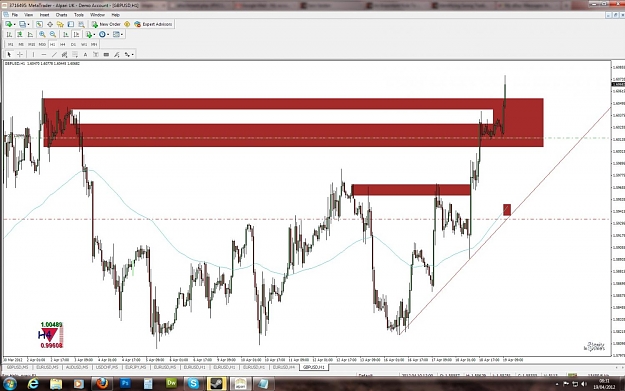Screen dimensions: 625x391
Task: Click the gold coin icon beside New Order
Action: tap(127, 24)
